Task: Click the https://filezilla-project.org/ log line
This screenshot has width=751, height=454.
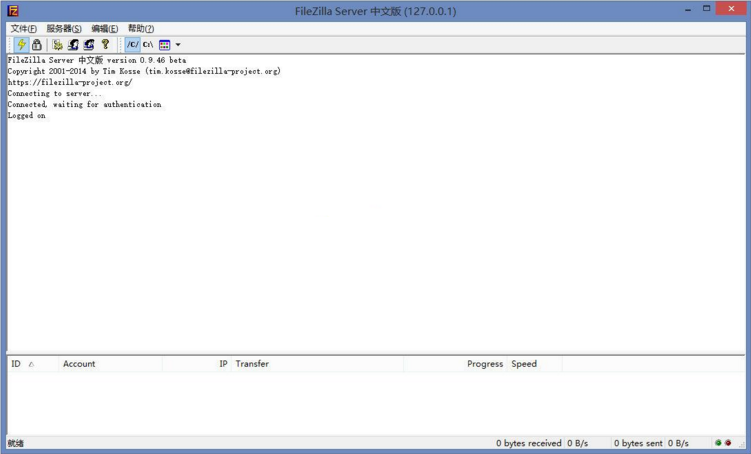Action: pos(70,82)
